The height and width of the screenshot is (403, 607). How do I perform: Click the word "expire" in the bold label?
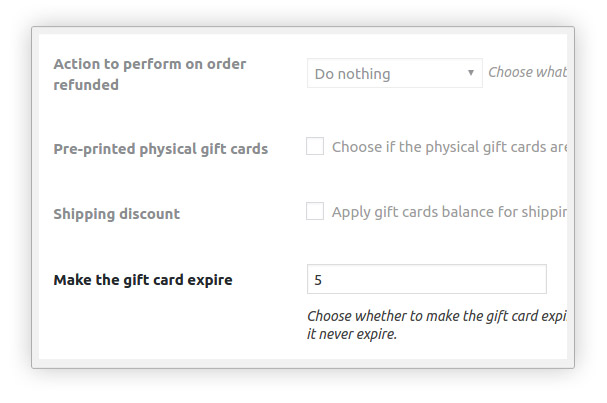coord(208,280)
